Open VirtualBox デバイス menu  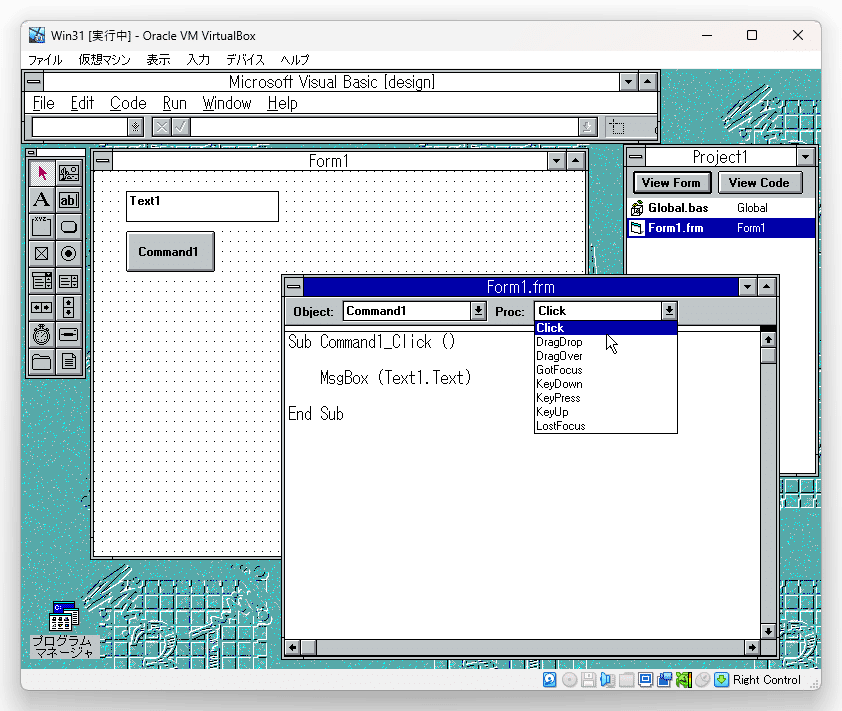pos(245,60)
